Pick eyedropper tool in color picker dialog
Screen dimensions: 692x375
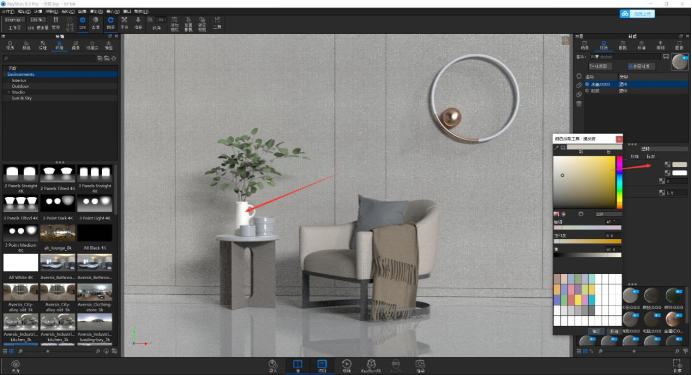(557, 148)
